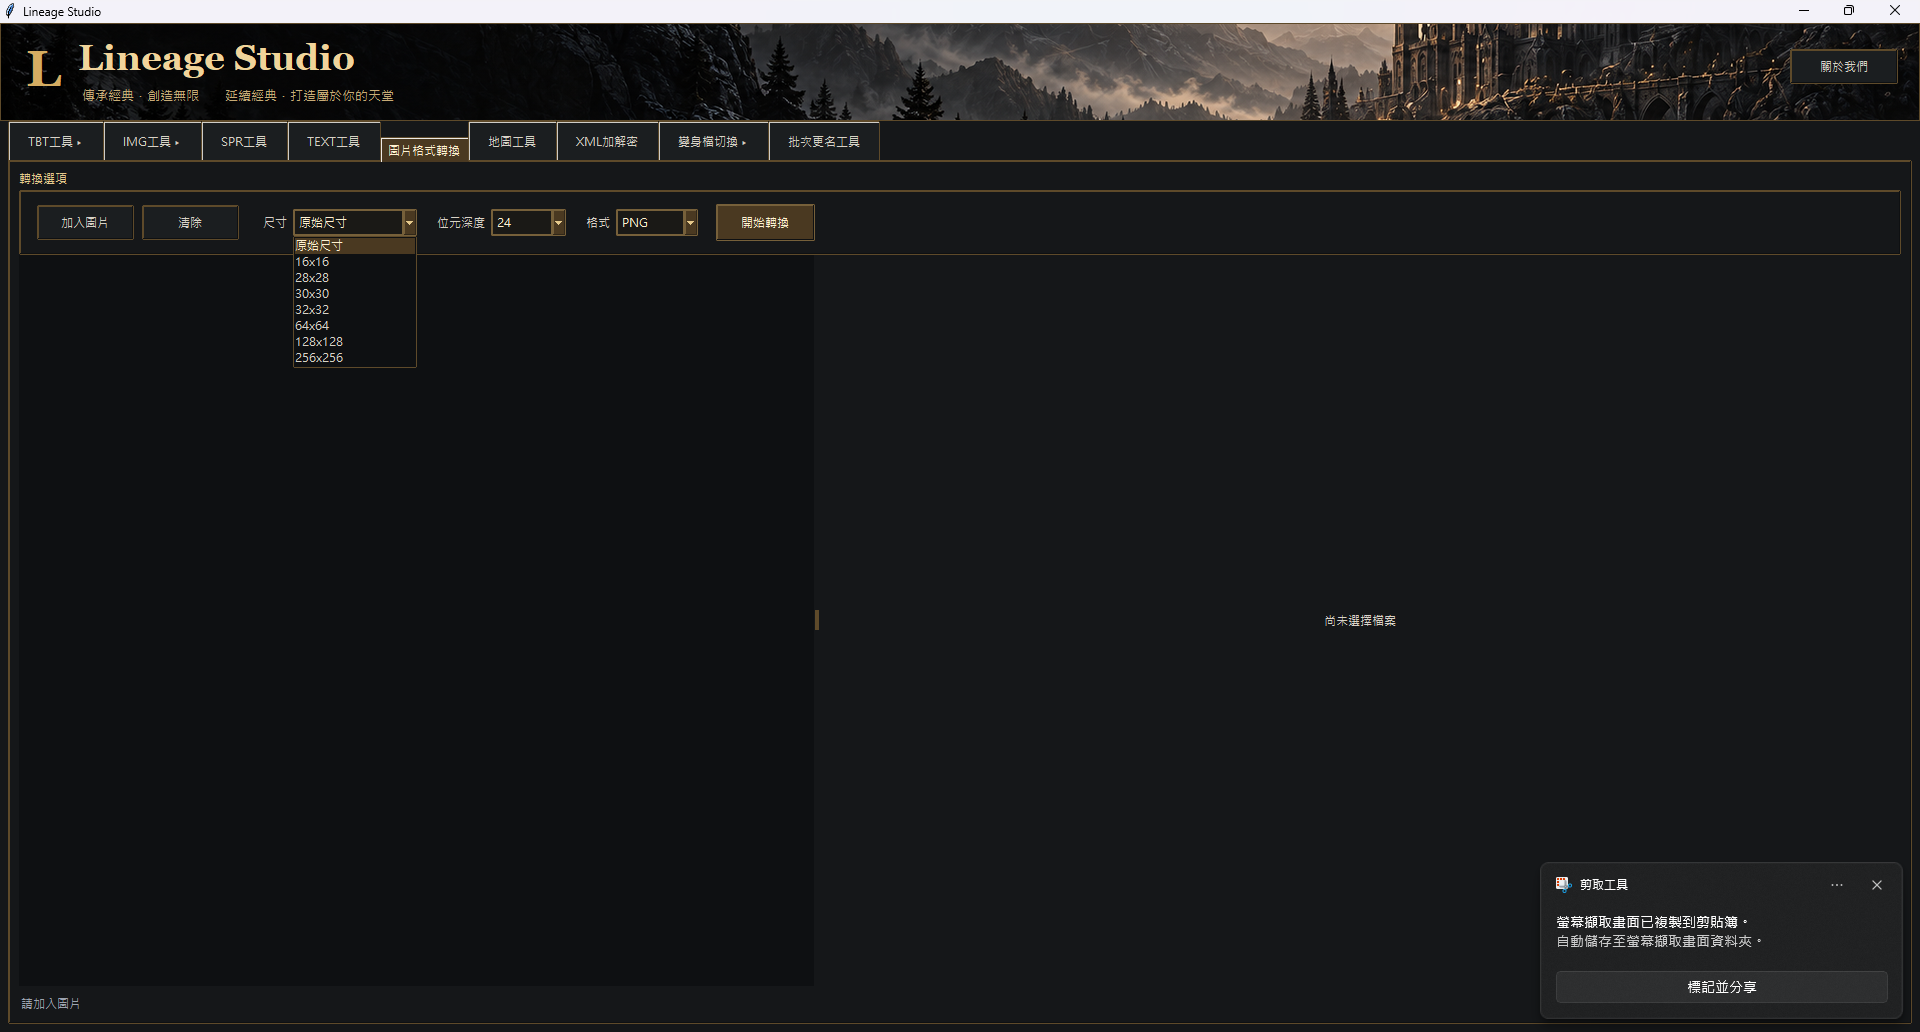Switch to the TEXT工具 tab
Image resolution: width=1920 pixels, height=1032 pixels.
[333, 142]
